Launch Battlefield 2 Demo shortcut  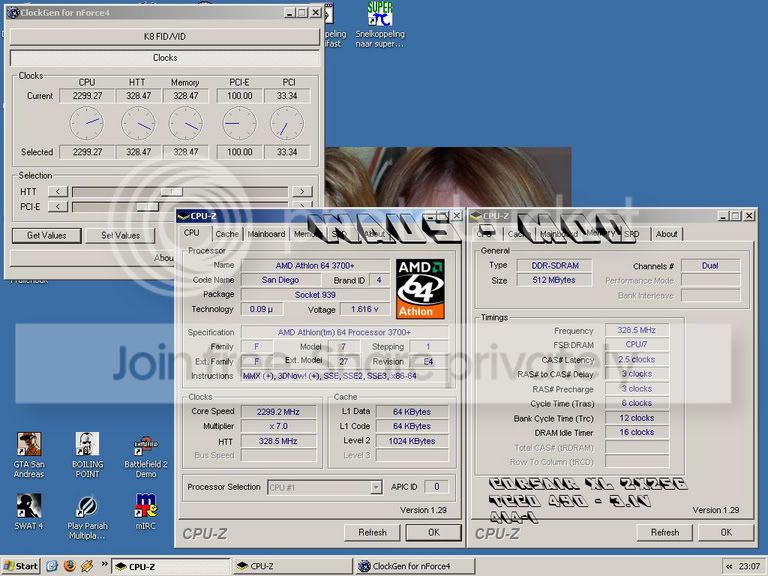click(x=145, y=456)
